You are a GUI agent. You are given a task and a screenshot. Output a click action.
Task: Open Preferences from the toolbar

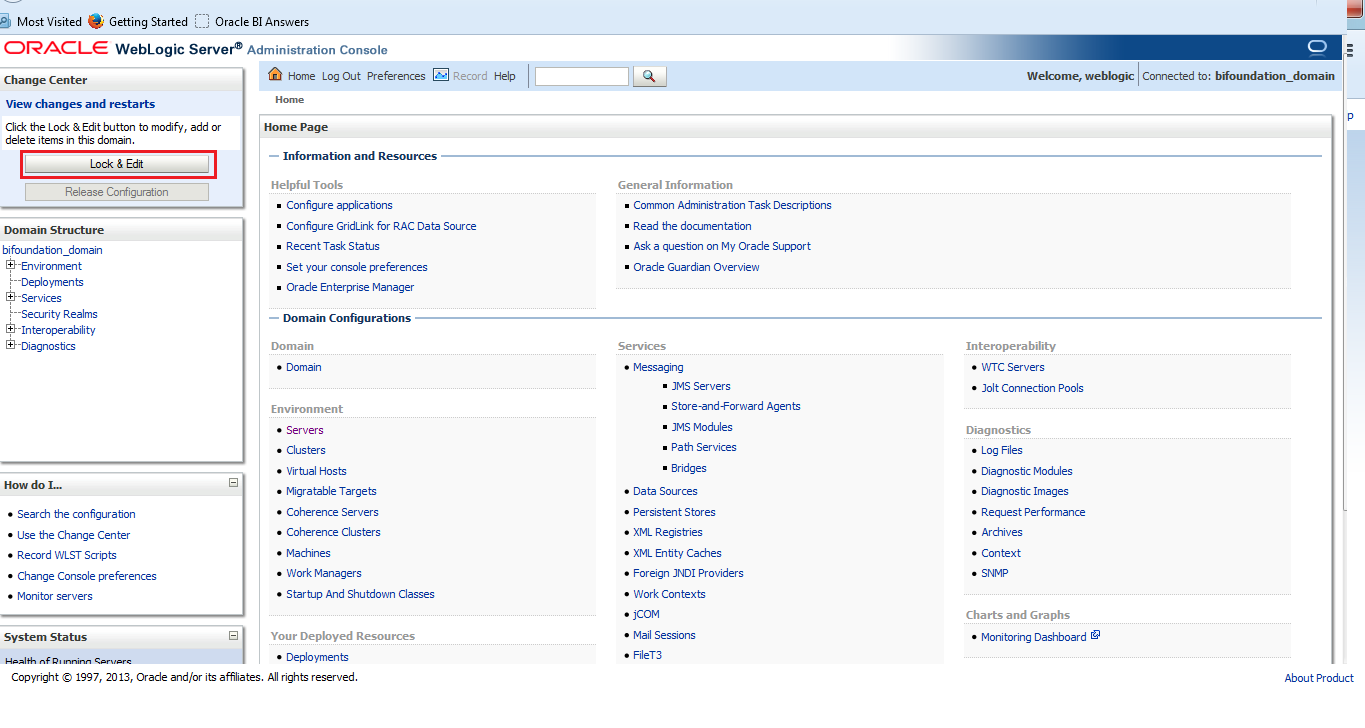point(396,76)
